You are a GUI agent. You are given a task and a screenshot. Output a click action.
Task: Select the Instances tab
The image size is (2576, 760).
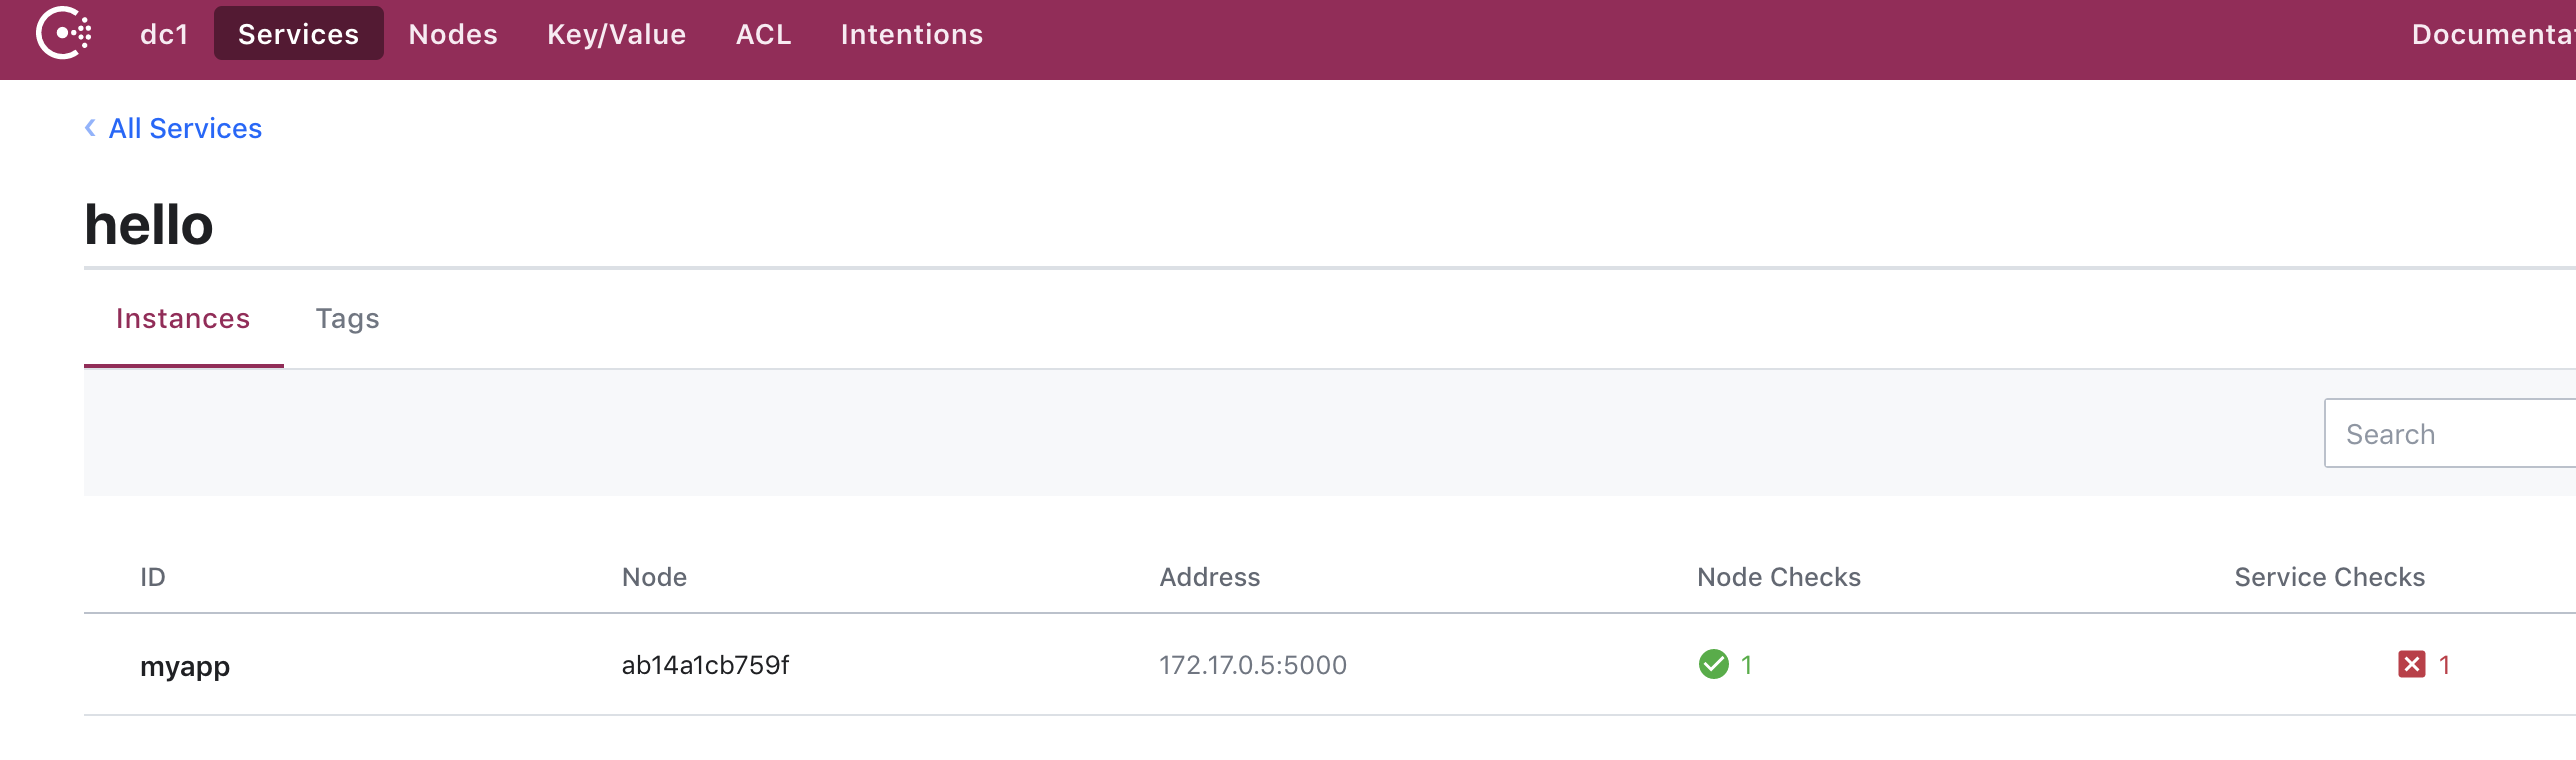point(183,318)
